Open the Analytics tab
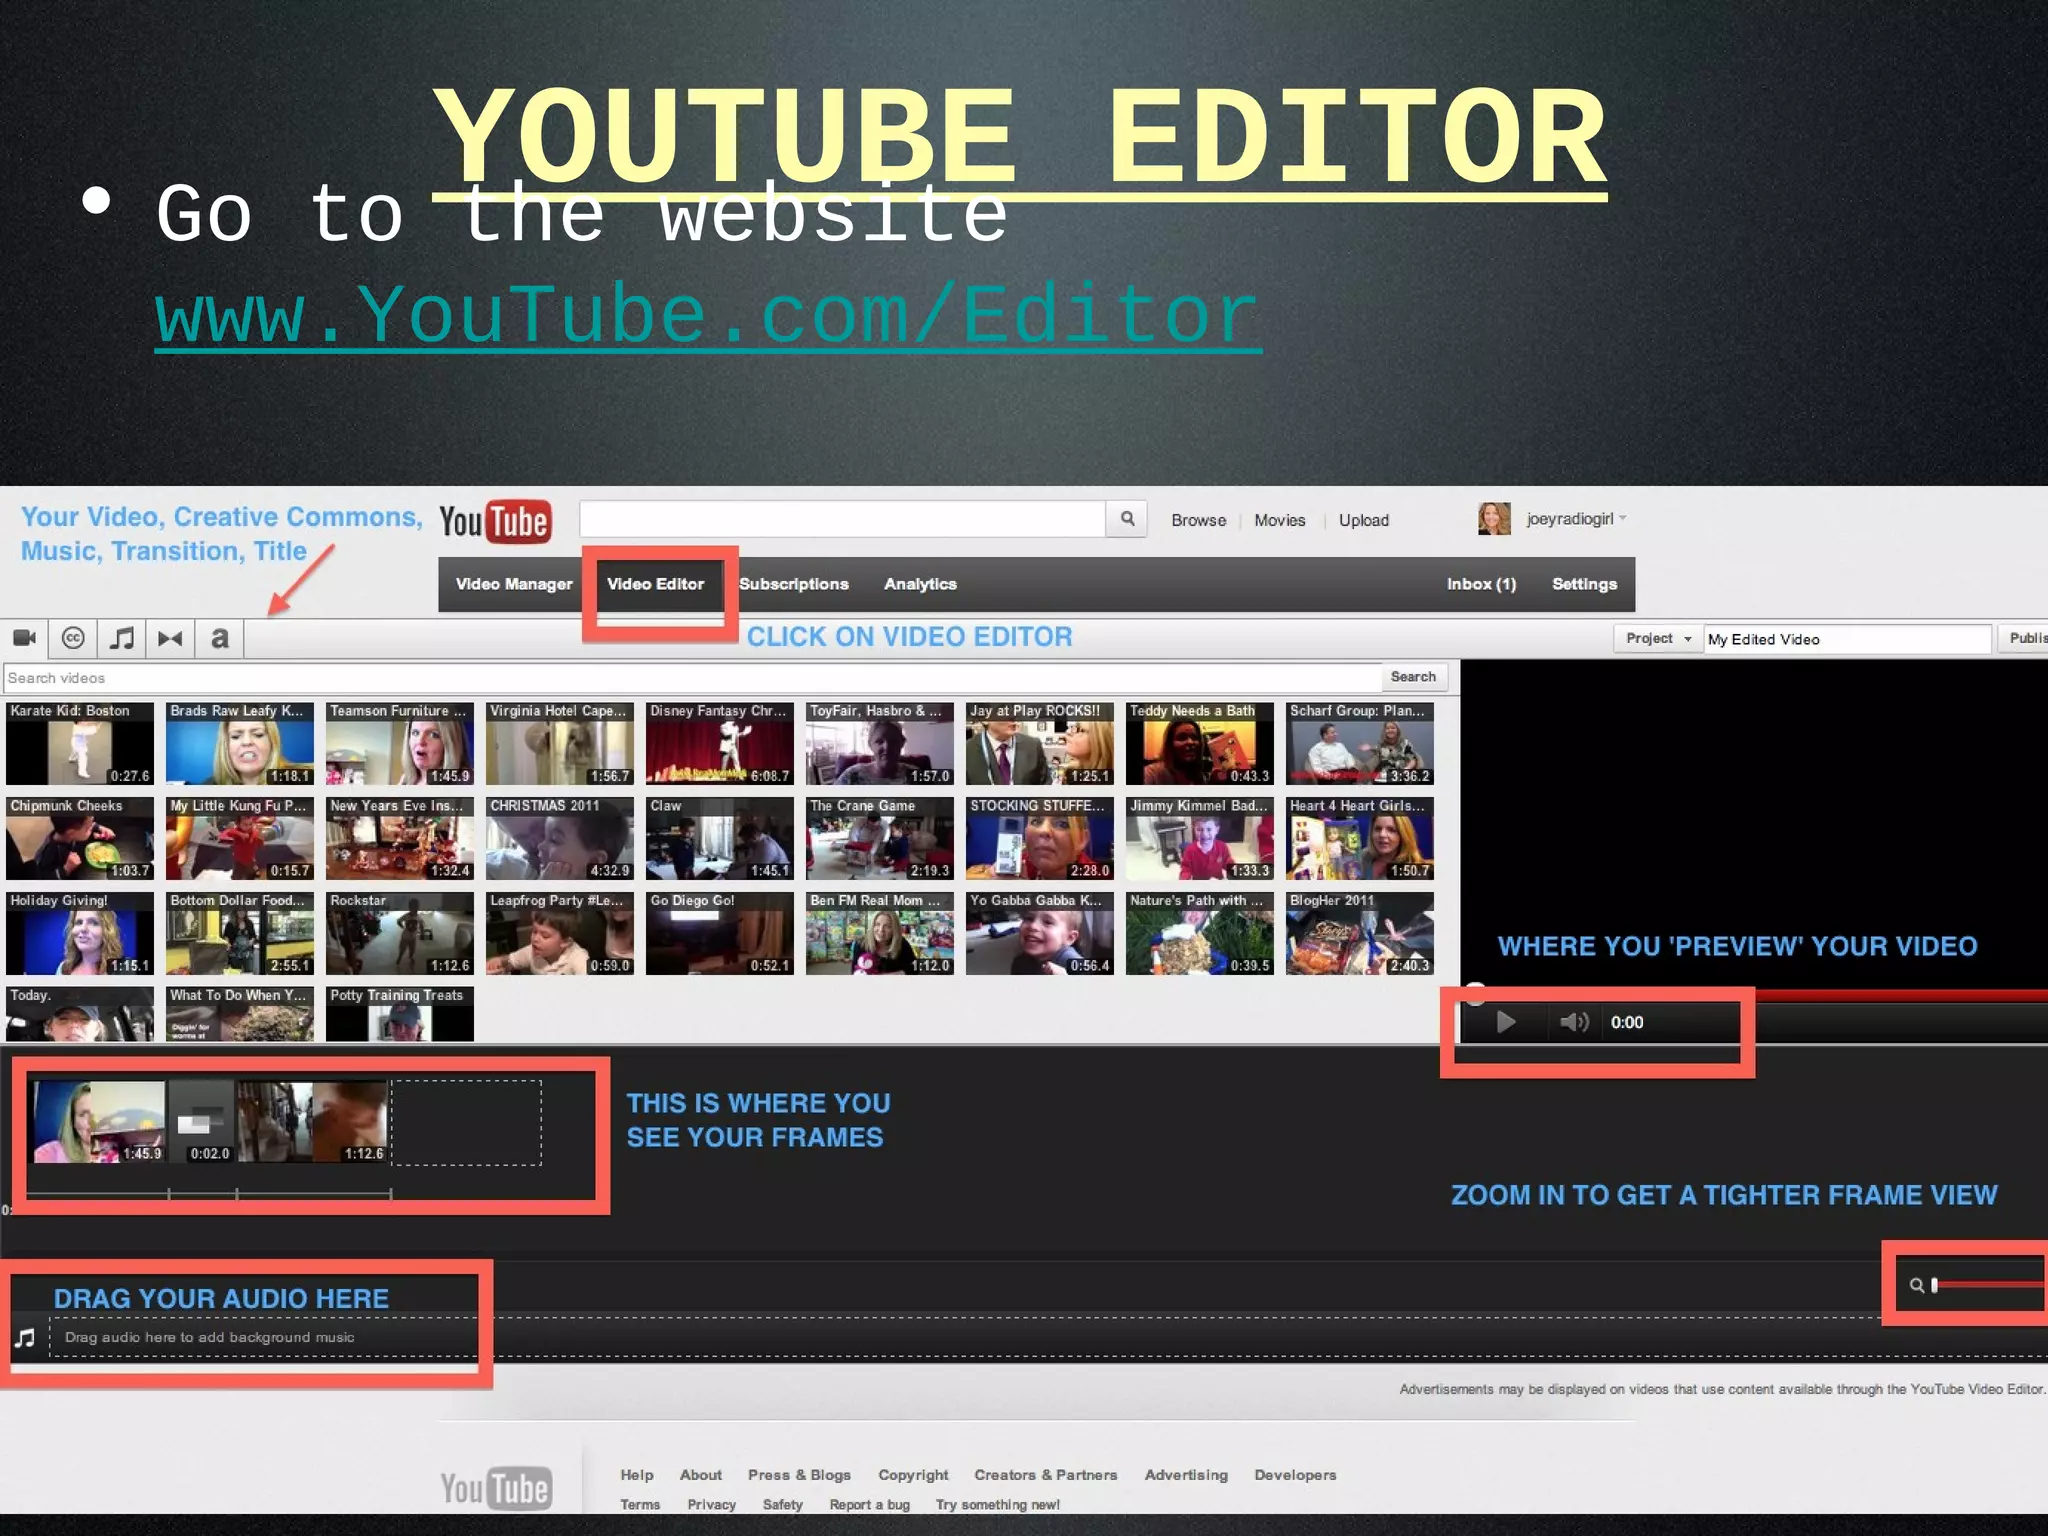Screen dimensions: 2048x1536 [920, 584]
